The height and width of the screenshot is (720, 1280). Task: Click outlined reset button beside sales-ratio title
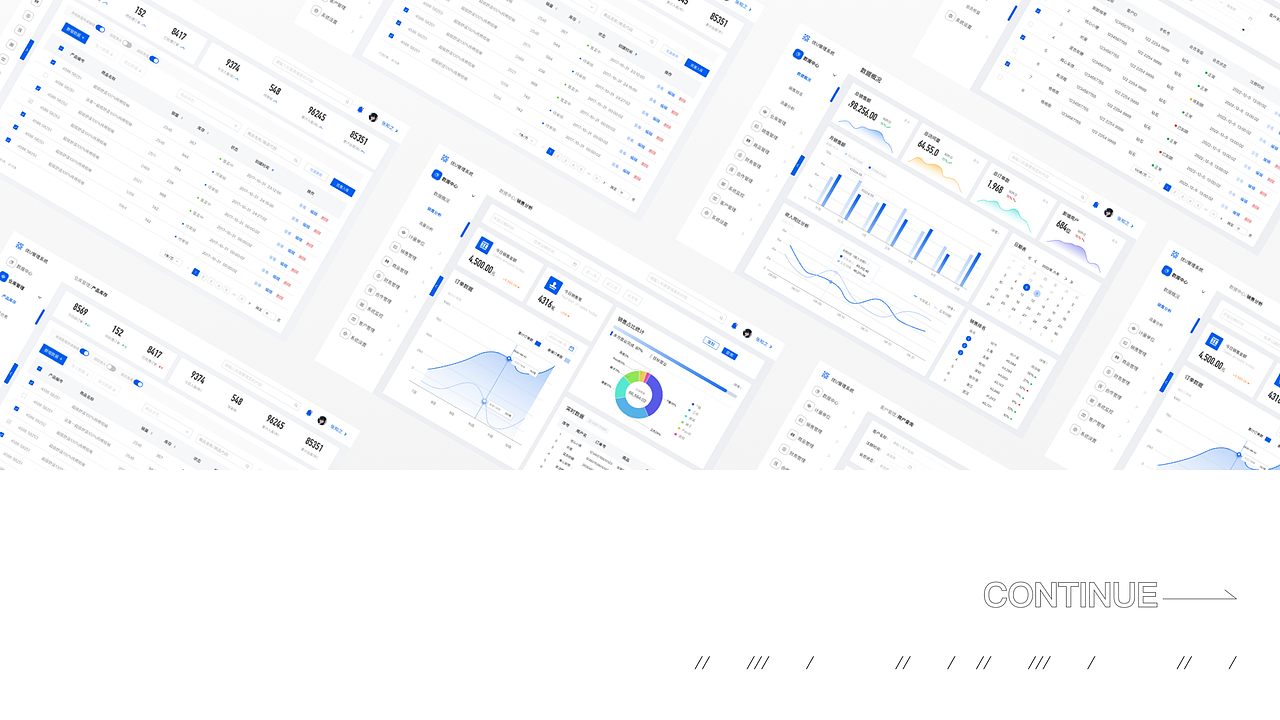(711, 343)
